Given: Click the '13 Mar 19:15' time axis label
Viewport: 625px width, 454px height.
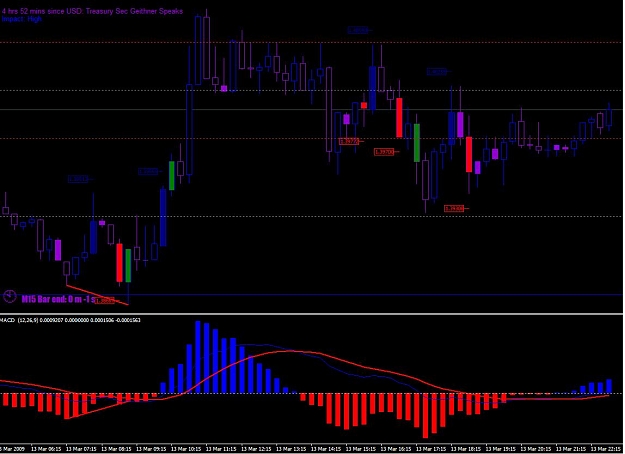Looking at the screenshot, I should point(501,449).
